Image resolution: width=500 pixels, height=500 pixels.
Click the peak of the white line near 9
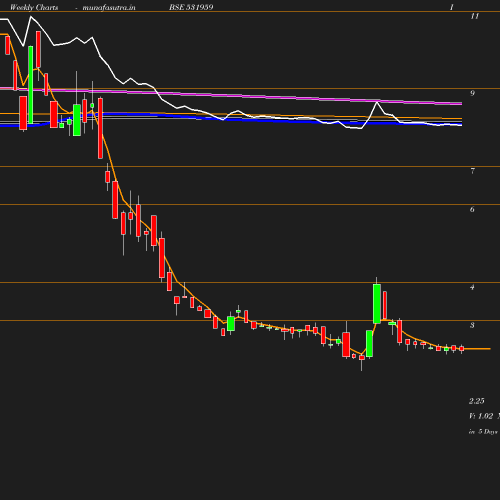(x=377, y=102)
